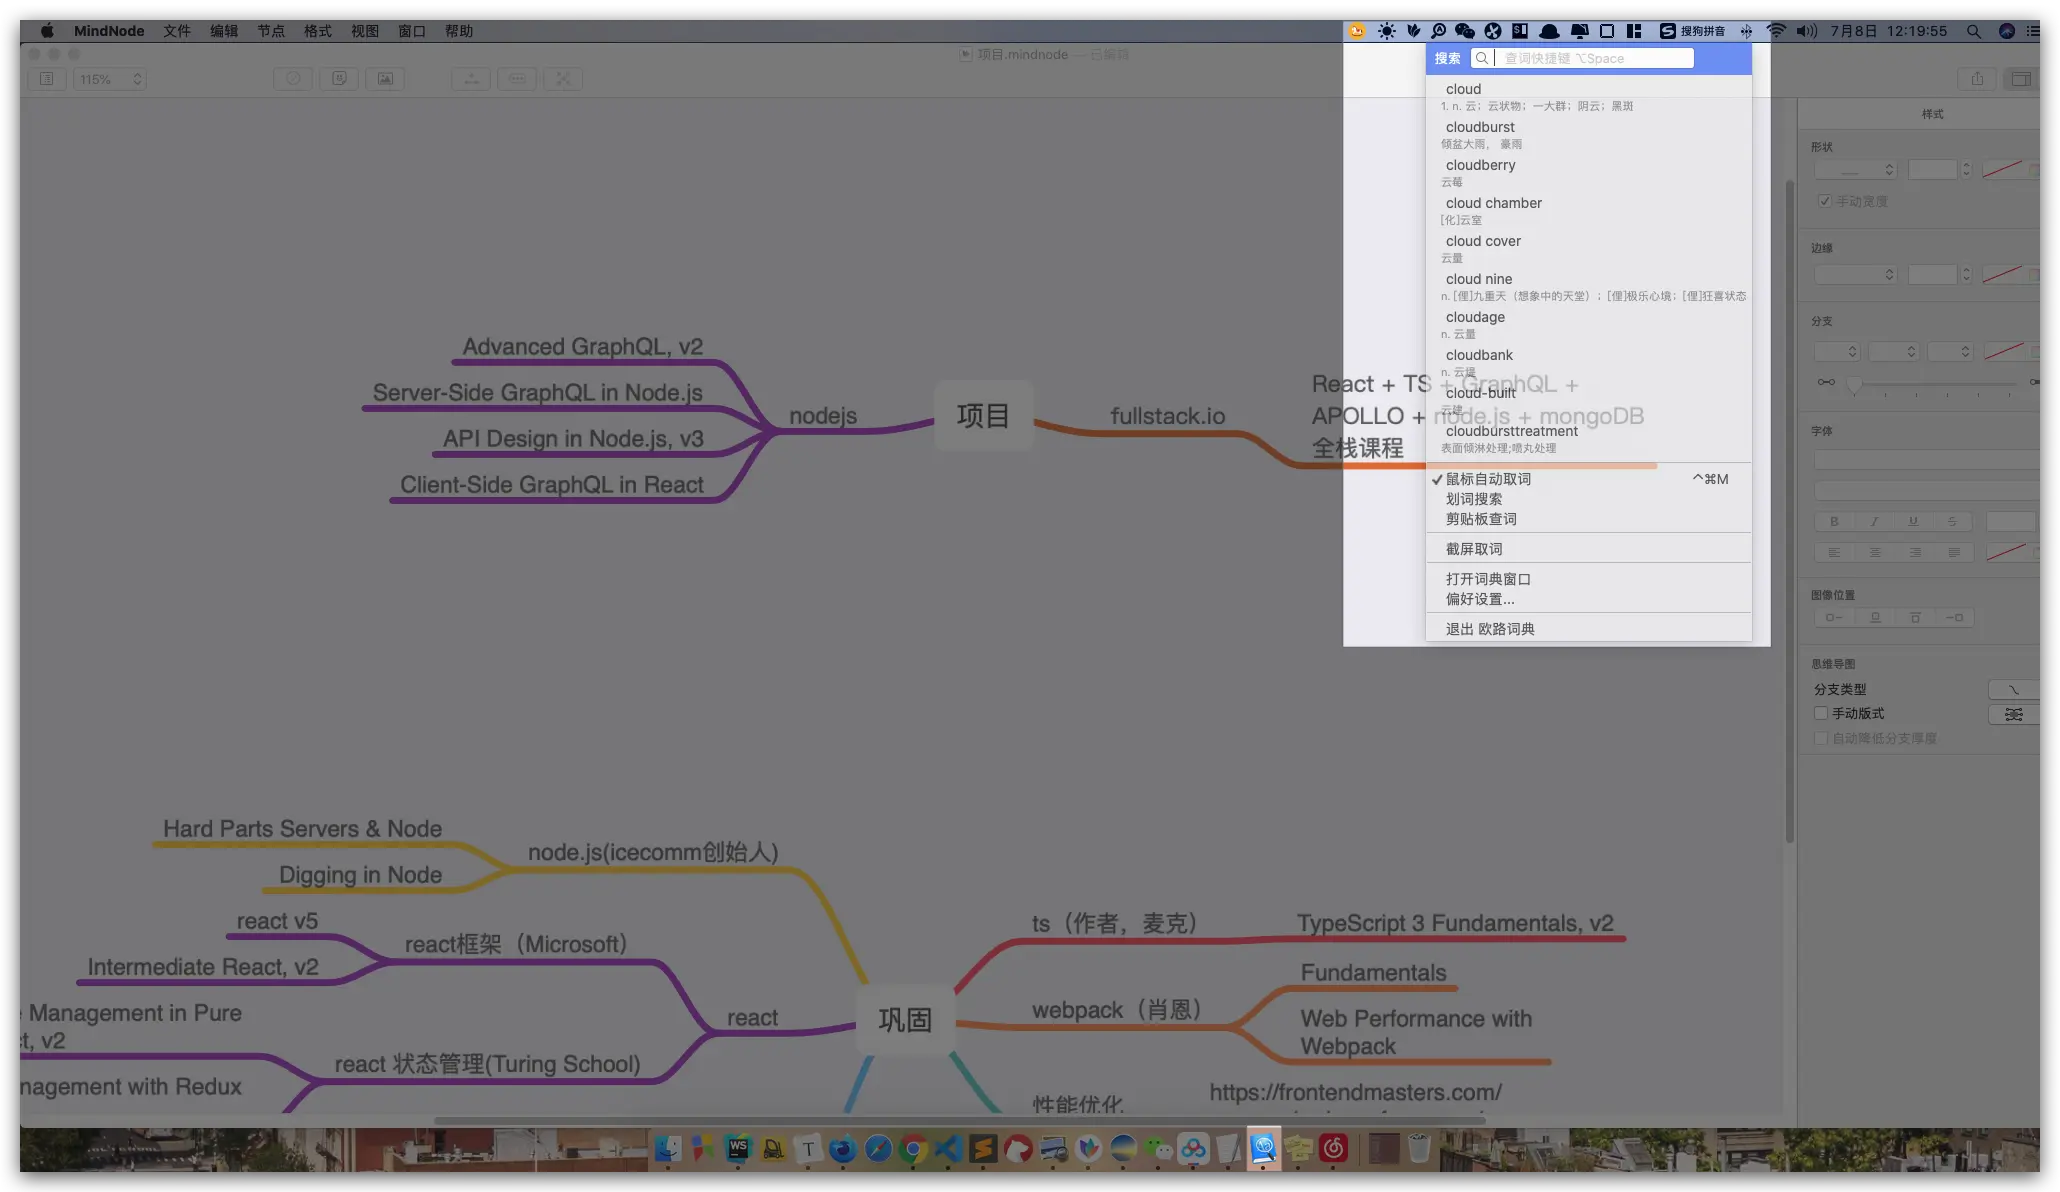Toggle 鼠标自动取词 option
Viewport: 2060px width, 1192px height.
[1488, 479]
